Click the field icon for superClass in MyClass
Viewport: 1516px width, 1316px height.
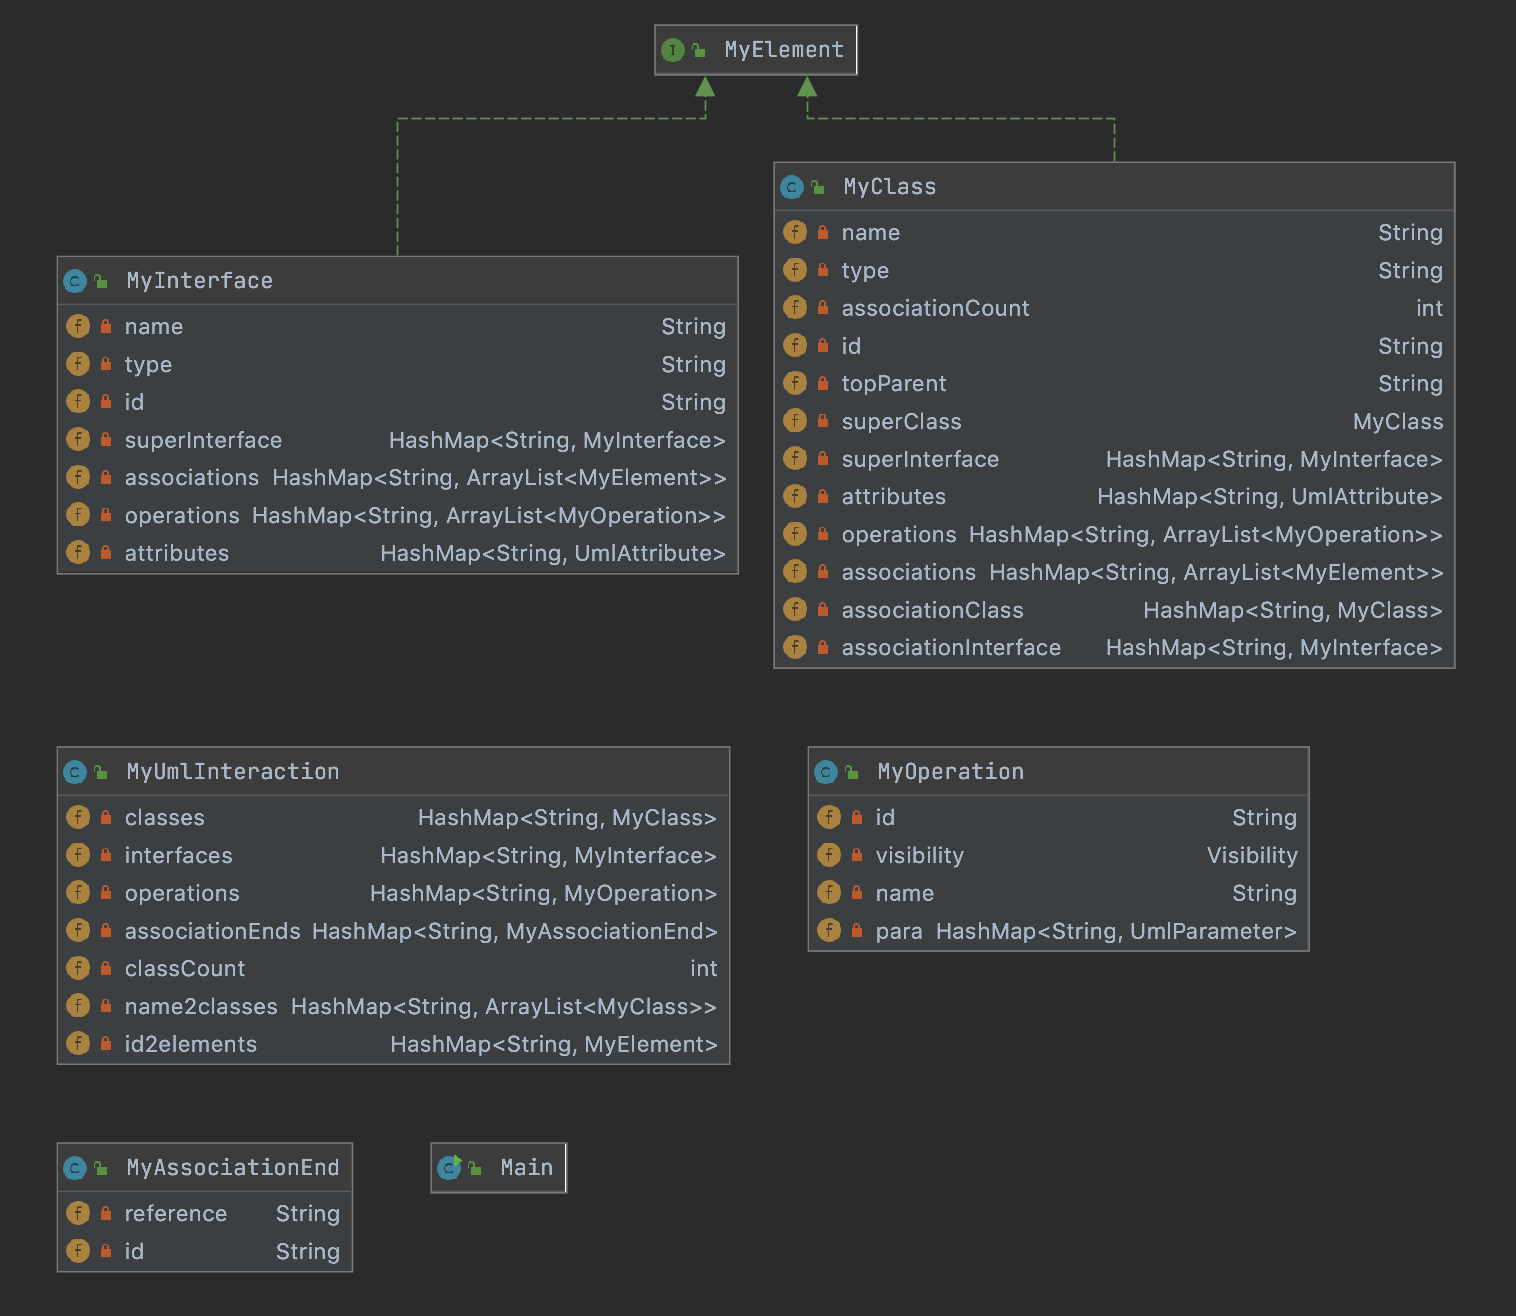click(x=795, y=421)
